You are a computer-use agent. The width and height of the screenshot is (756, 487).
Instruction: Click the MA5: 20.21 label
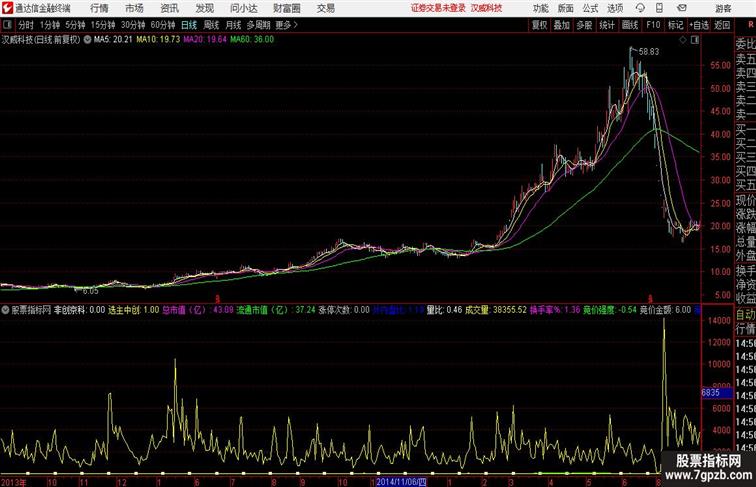point(113,40)
